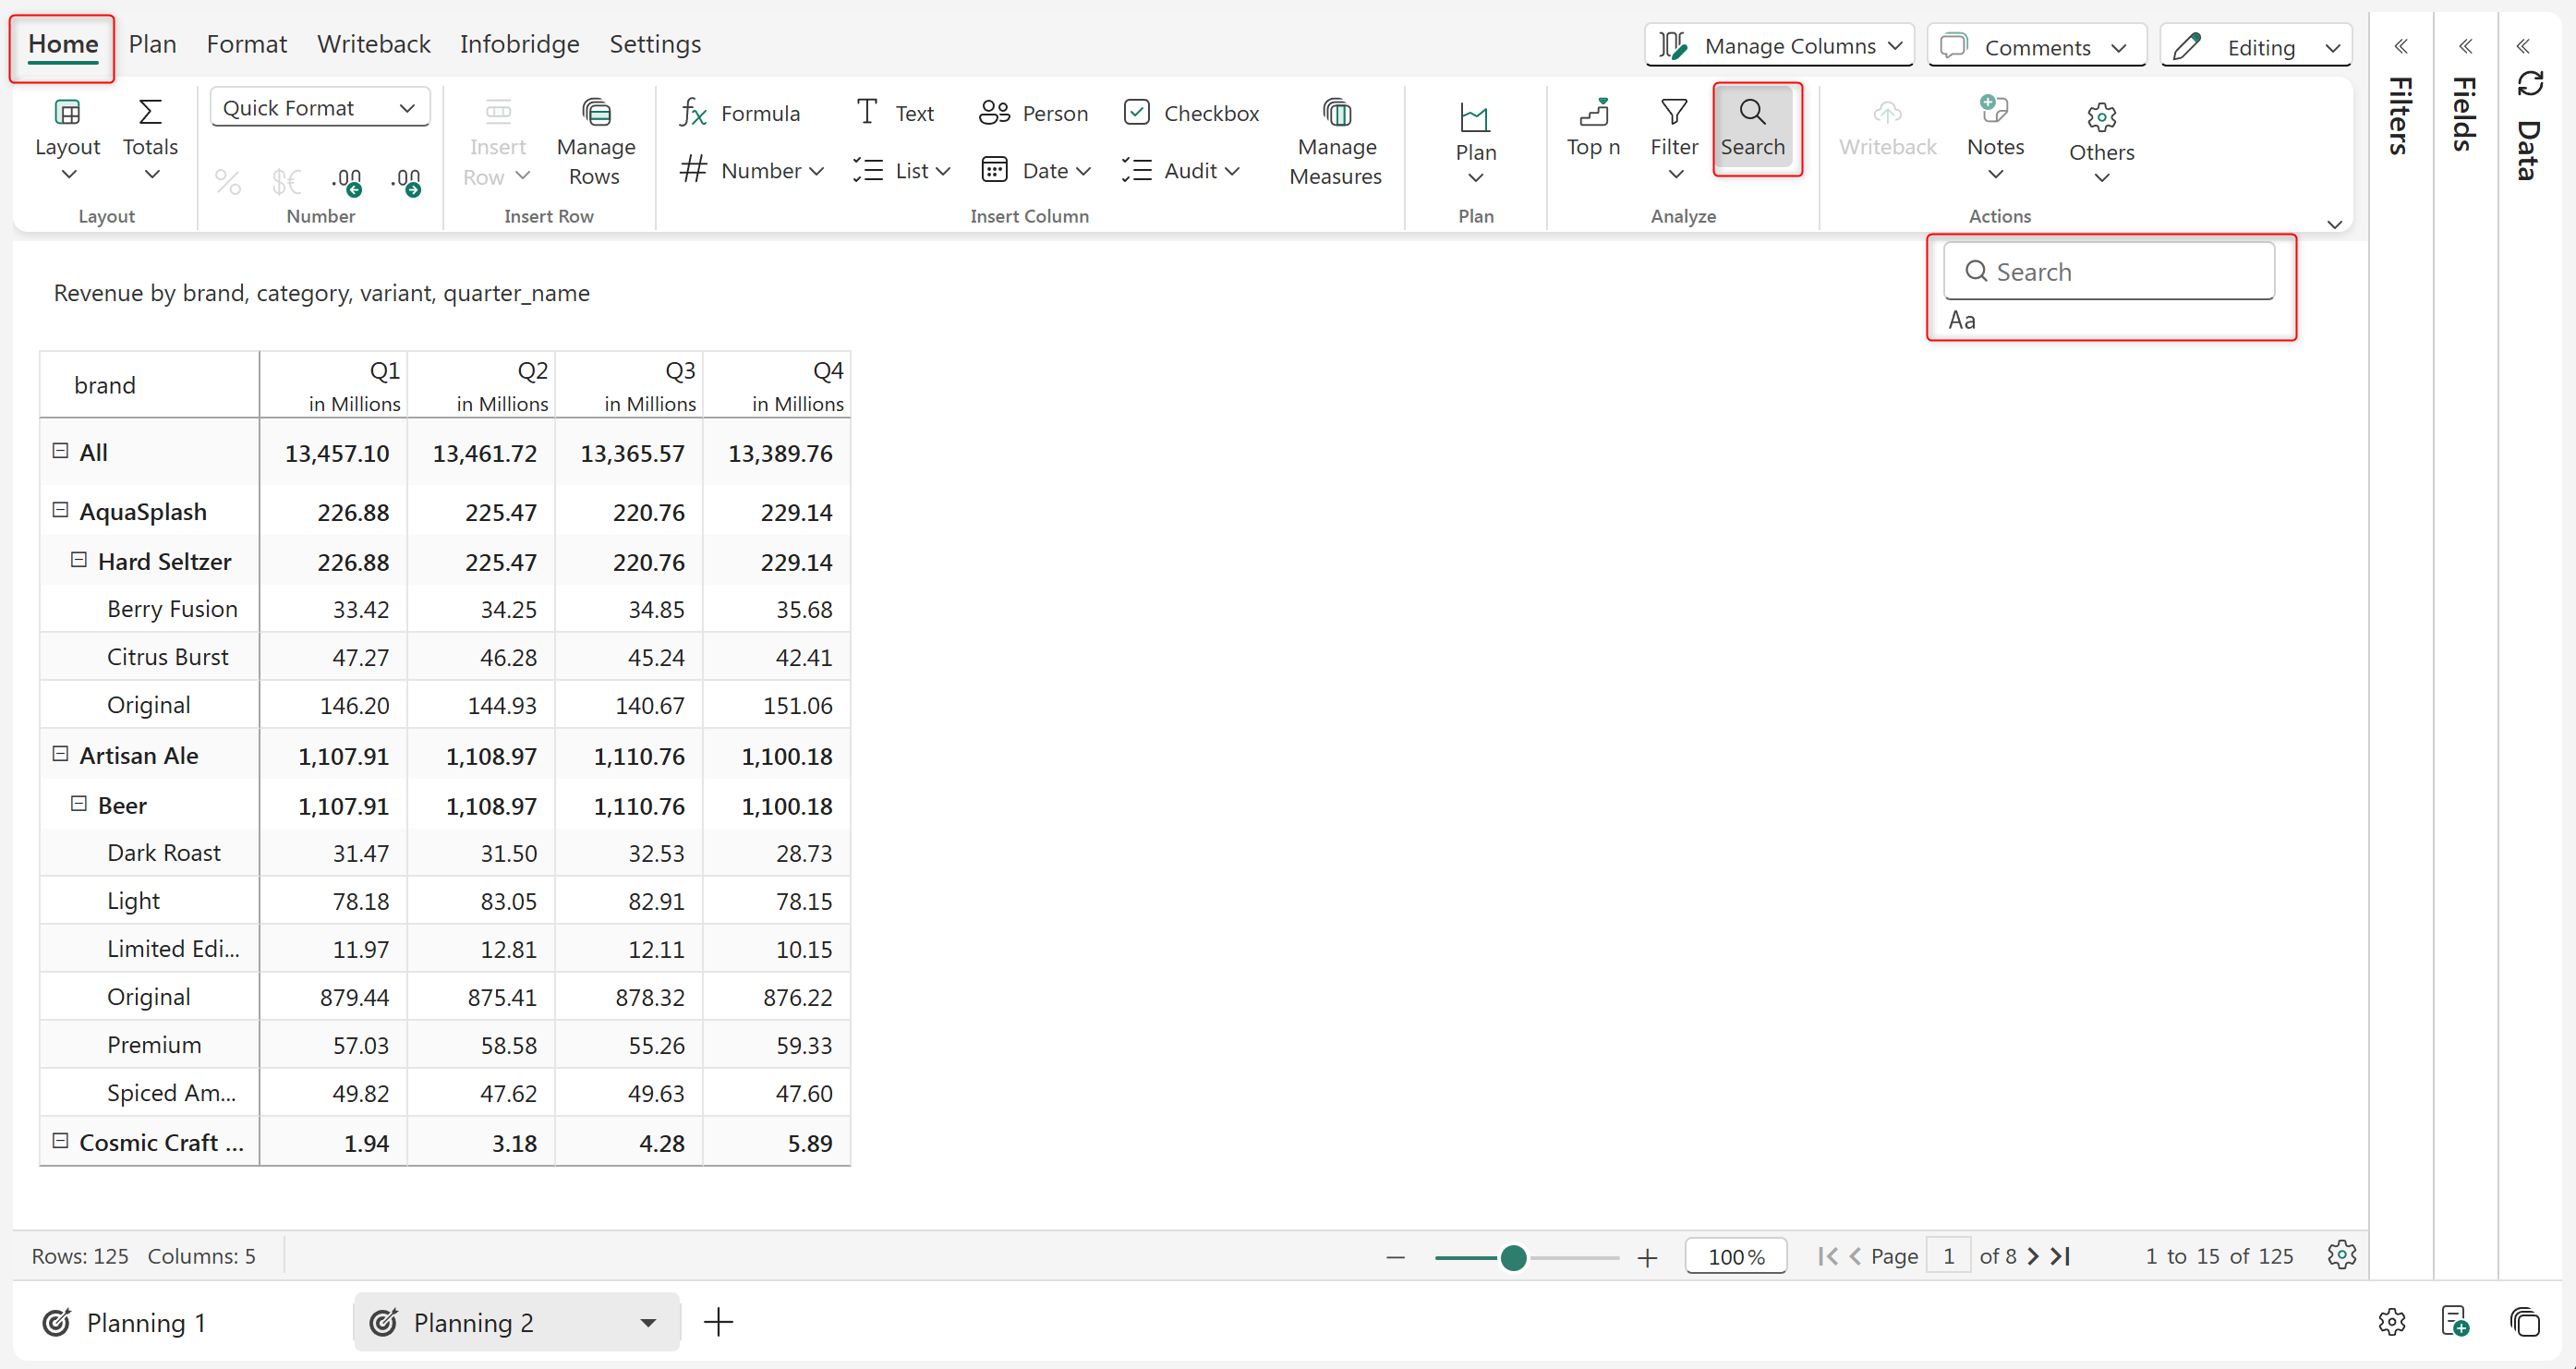Open grid settings gear in status bar
The image size is (2576, 1369).
pos(2341,1255)
